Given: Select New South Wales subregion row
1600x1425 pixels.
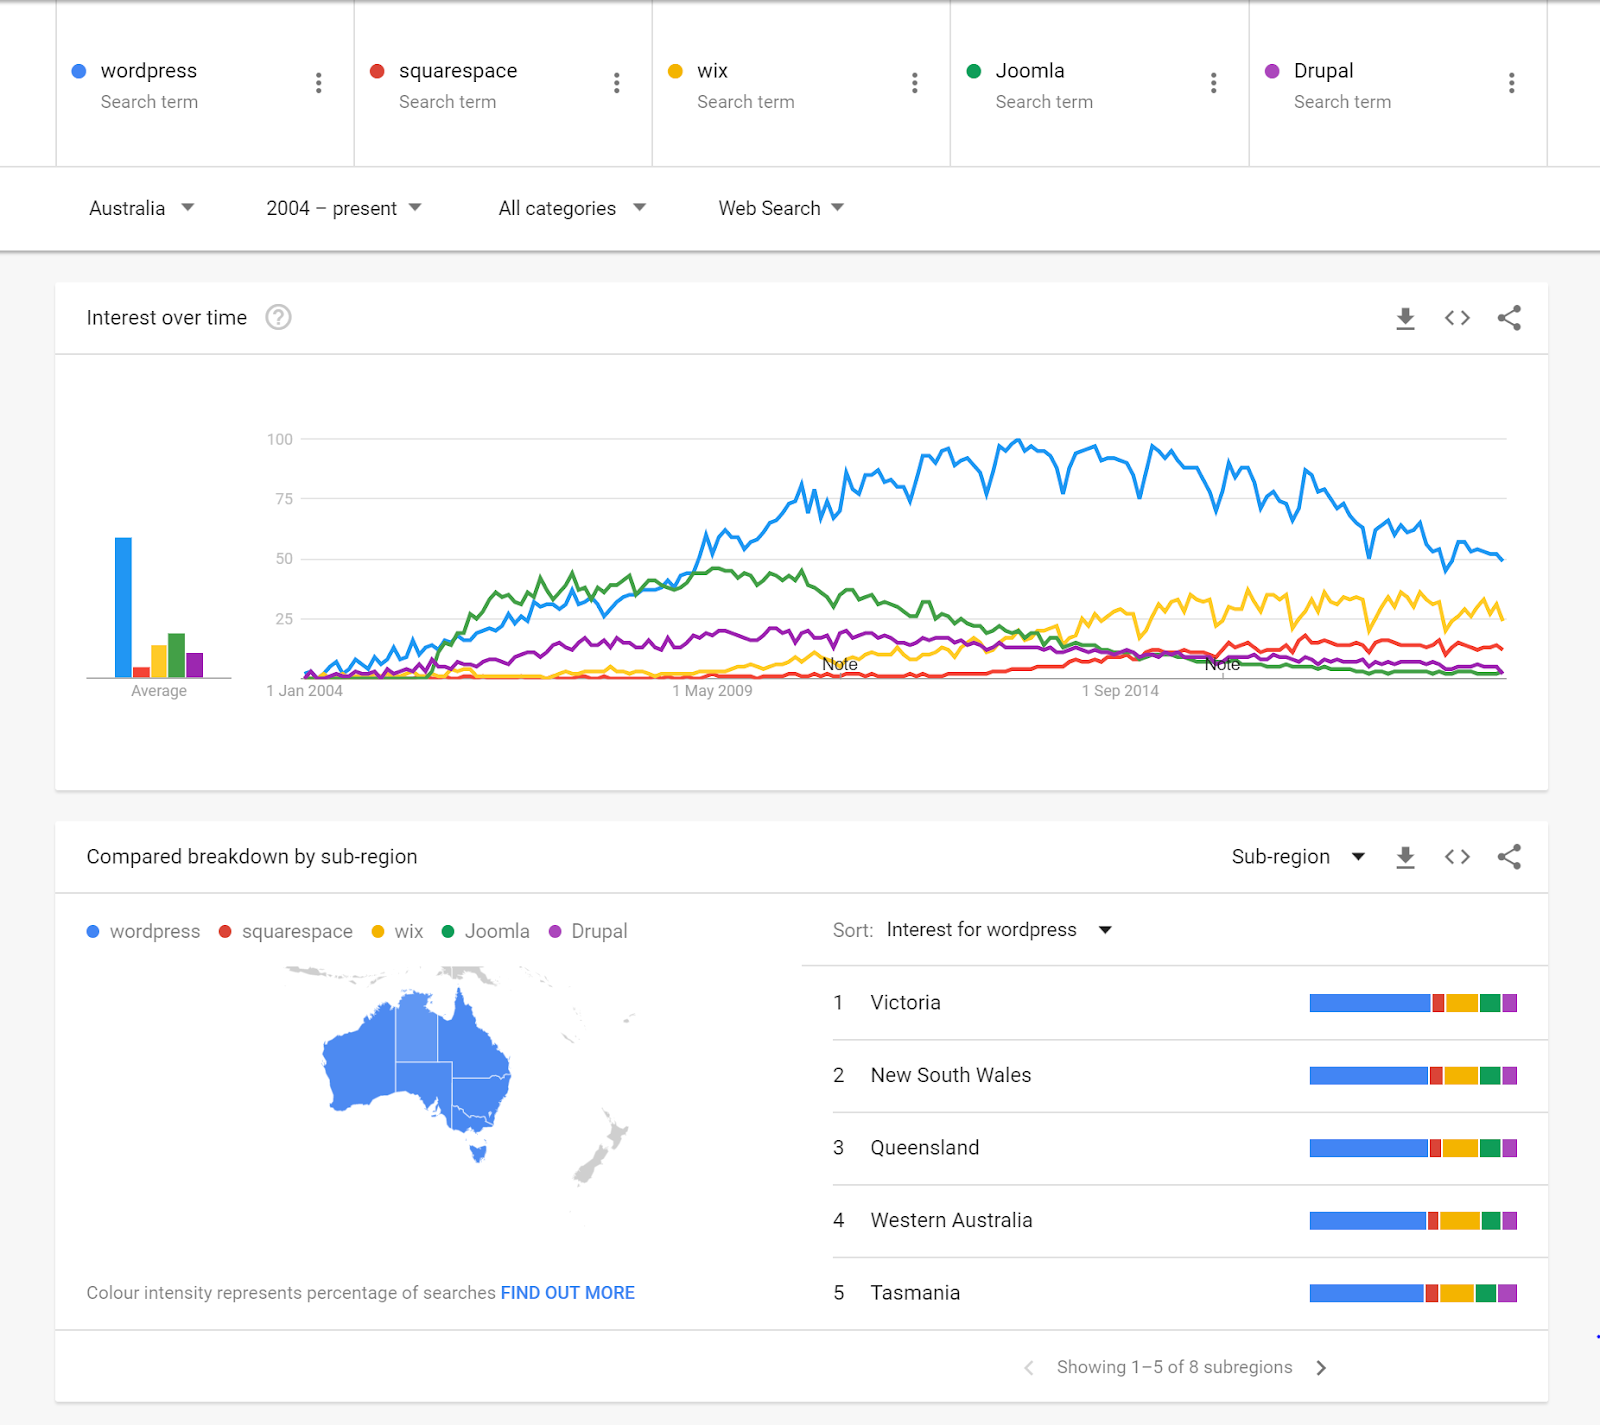Looking at the screenshot, I should 1190,1076.
